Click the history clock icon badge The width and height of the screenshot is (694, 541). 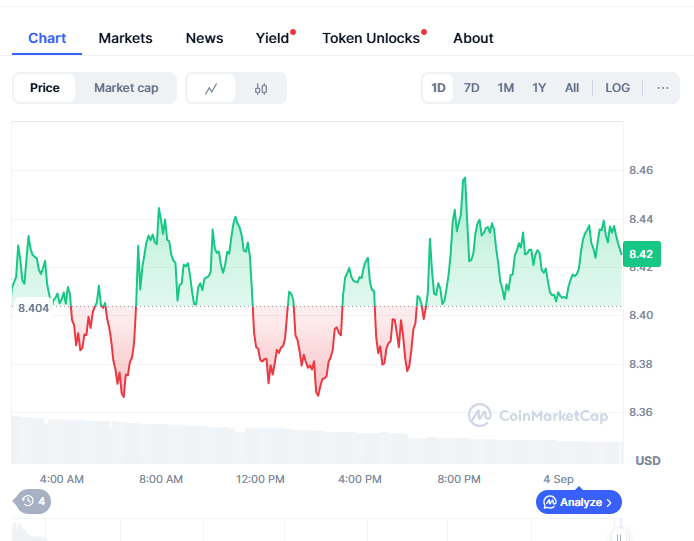click(32, 501)
